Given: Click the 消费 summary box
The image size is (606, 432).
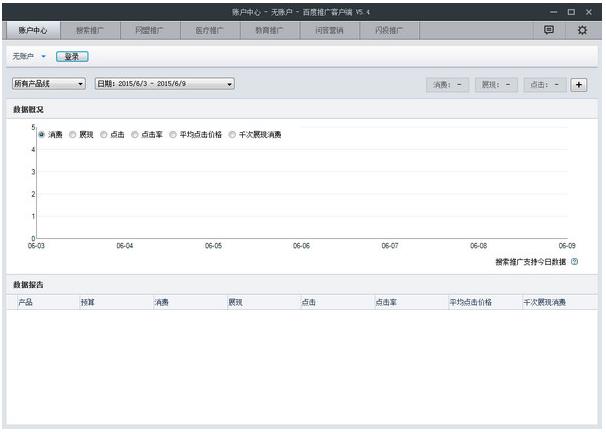Looking at the screenshot, I should click(x=448, y=85).
